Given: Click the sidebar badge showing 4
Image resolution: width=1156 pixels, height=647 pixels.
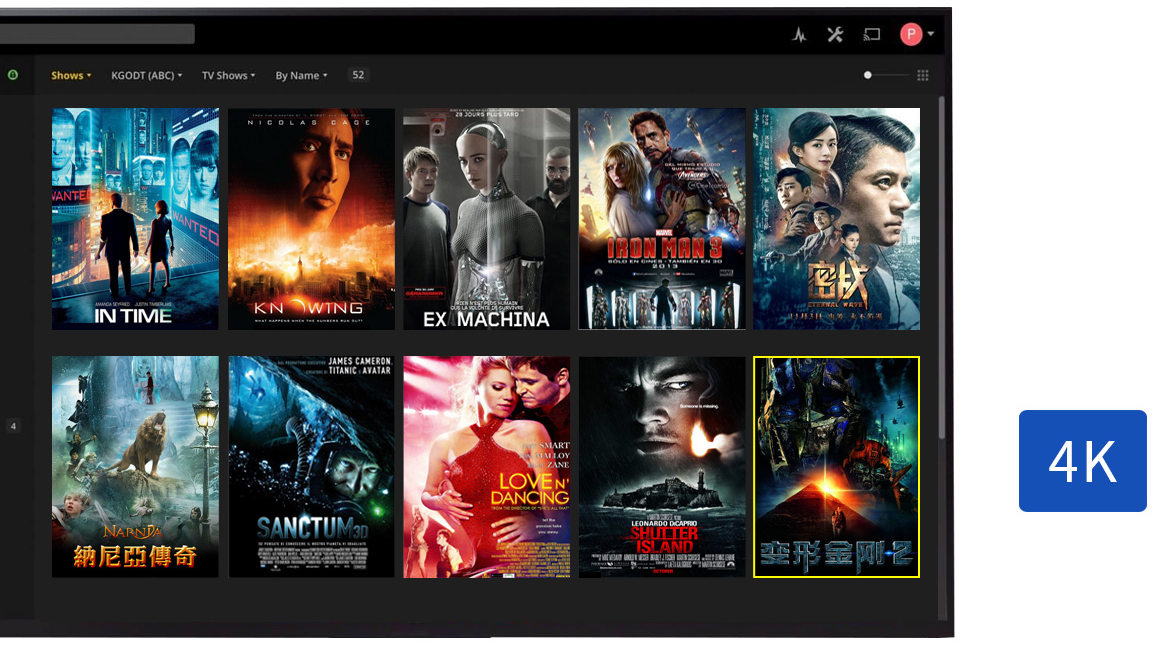Looking at the screenshot, I should [x=13, y=426].
